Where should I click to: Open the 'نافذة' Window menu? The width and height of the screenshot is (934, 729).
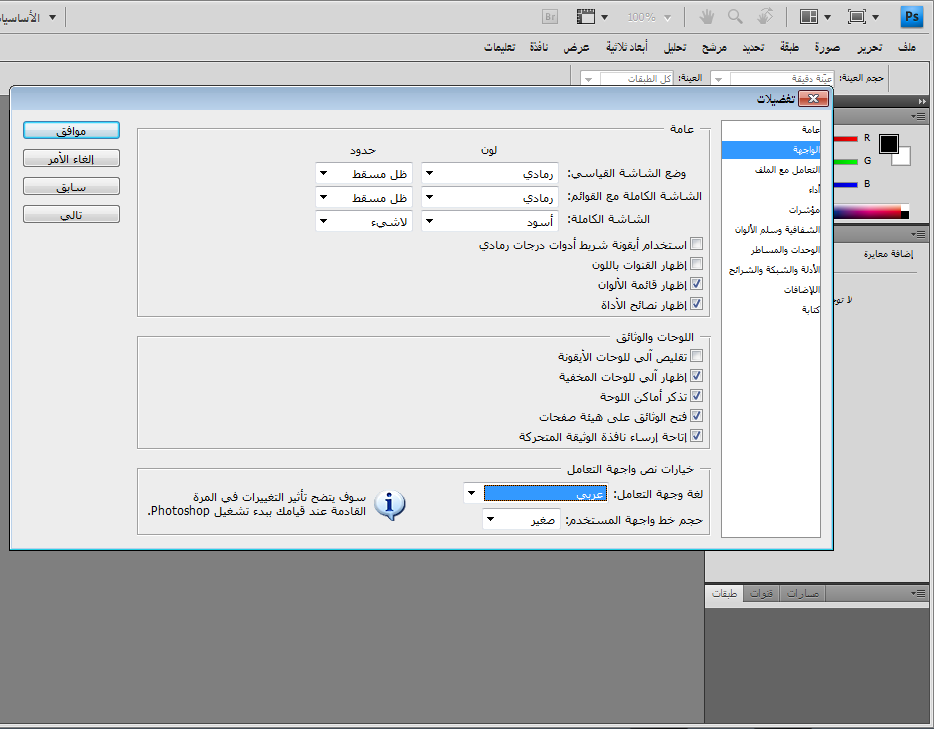[x=539, y=47]
